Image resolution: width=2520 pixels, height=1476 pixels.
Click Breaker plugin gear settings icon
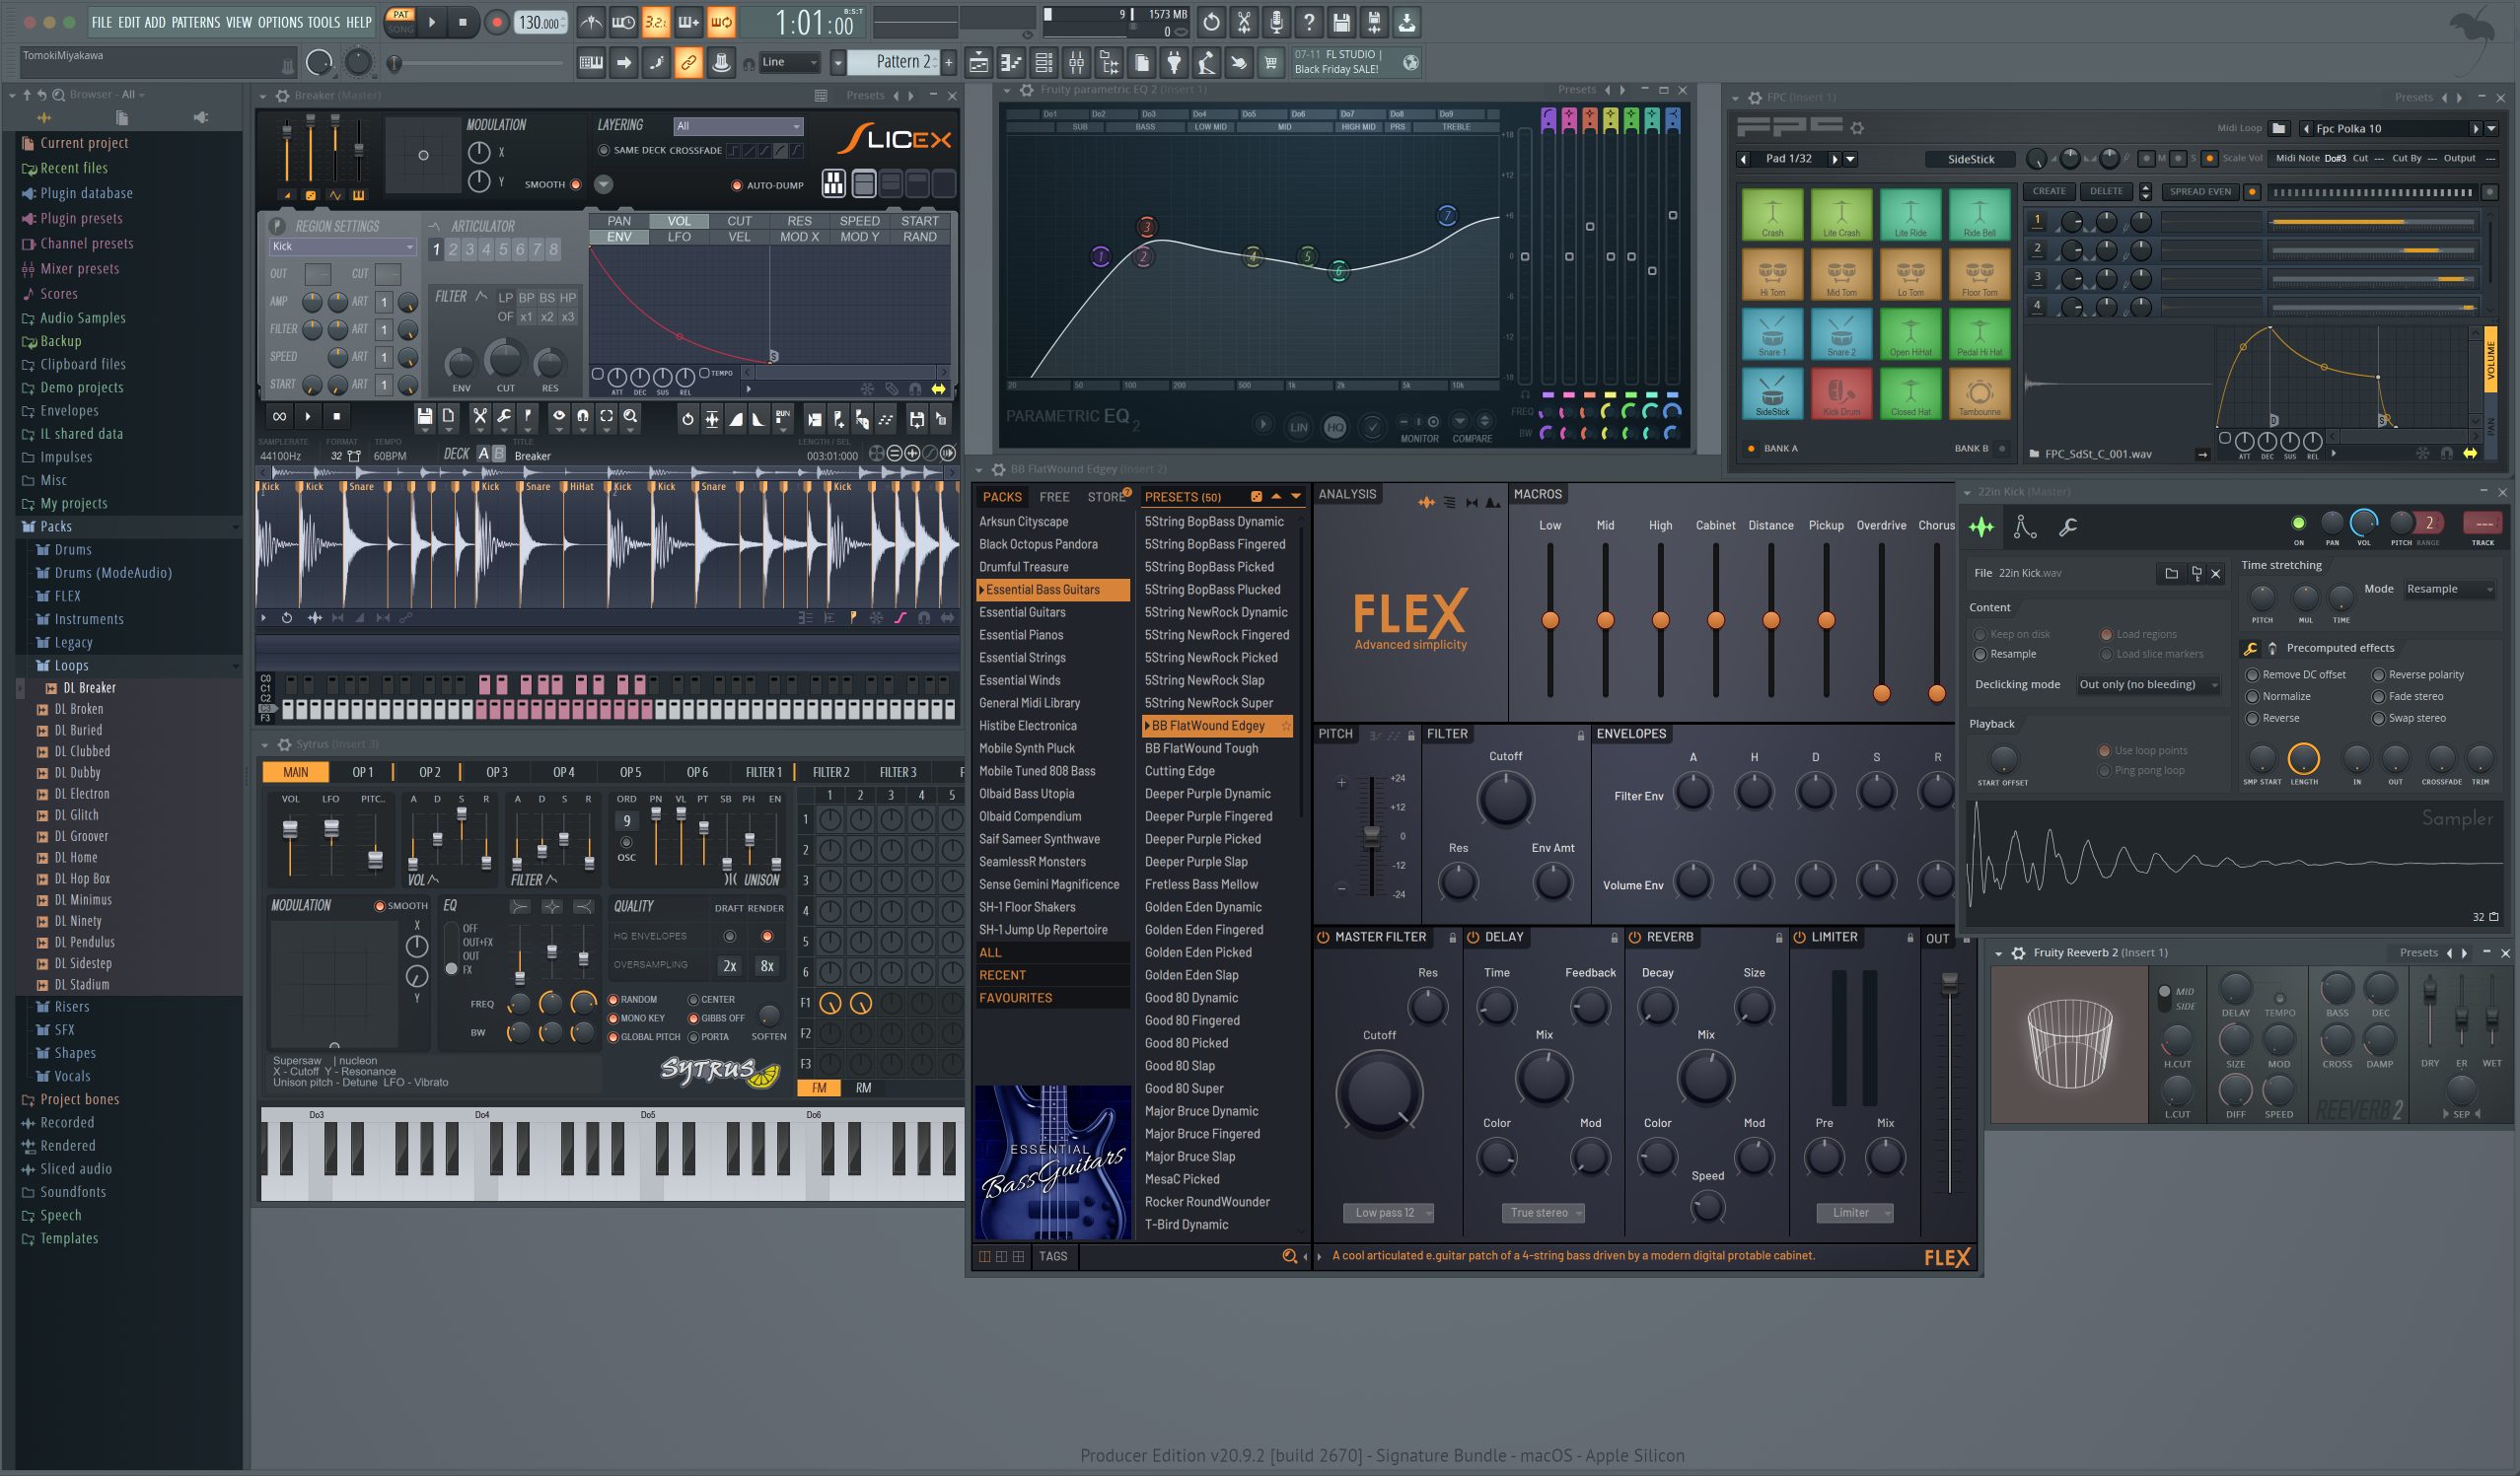click(283, 96)
